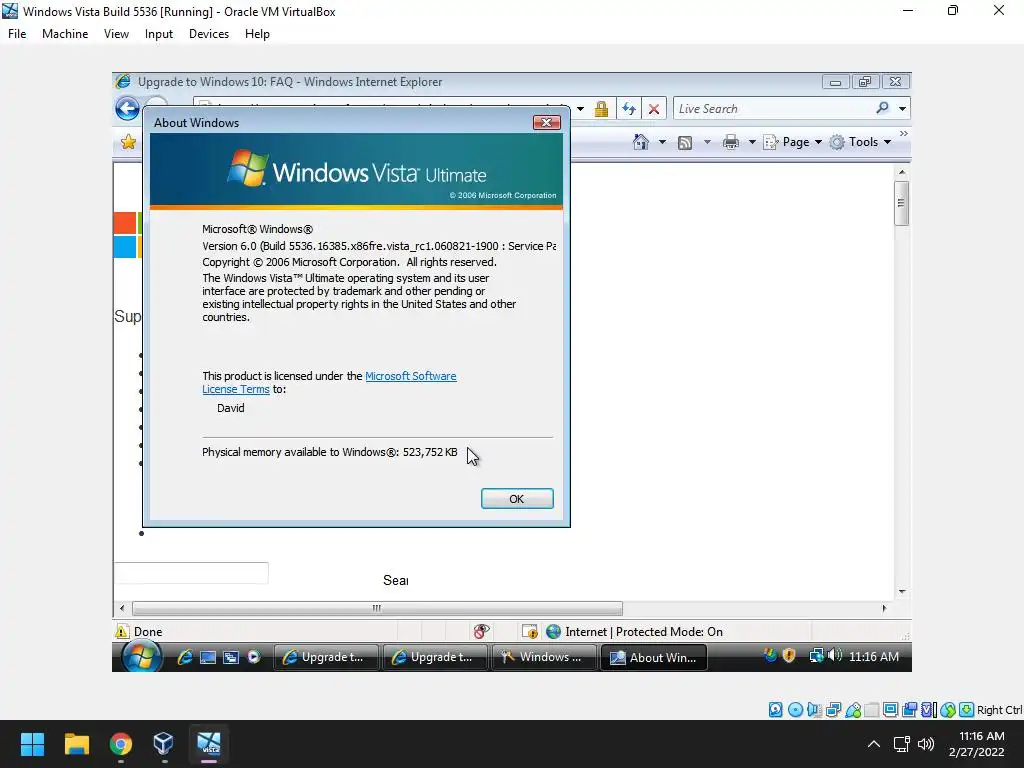The width and height of the screenshot is (1024, 768).
Task: Click the VirtualBox hard disk activity icon
Action: [x=775, y=710]
